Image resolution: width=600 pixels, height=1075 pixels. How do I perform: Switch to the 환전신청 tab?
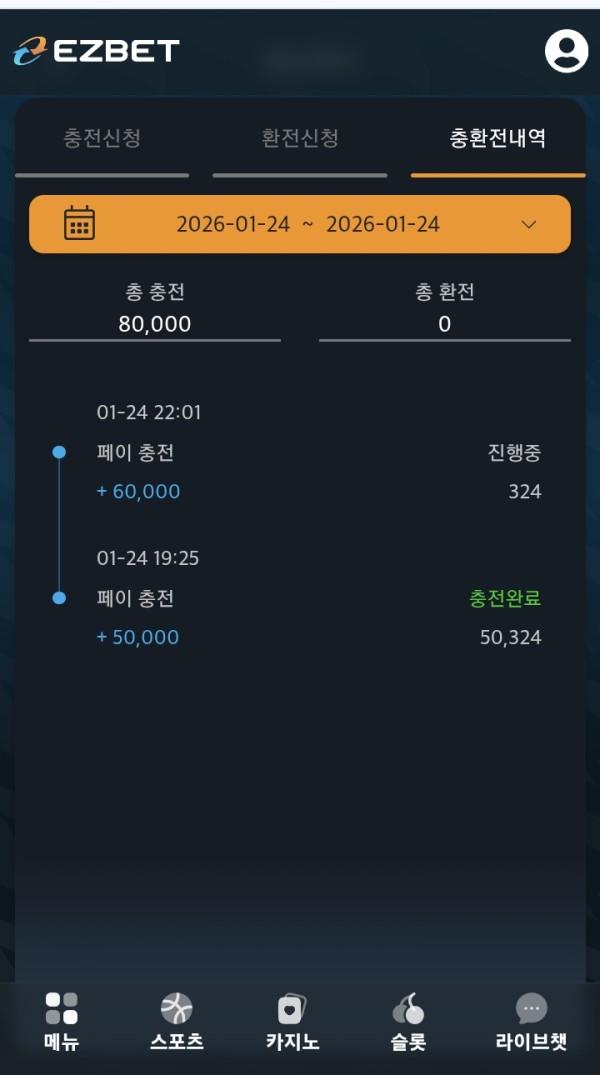[x=300, y=138]
